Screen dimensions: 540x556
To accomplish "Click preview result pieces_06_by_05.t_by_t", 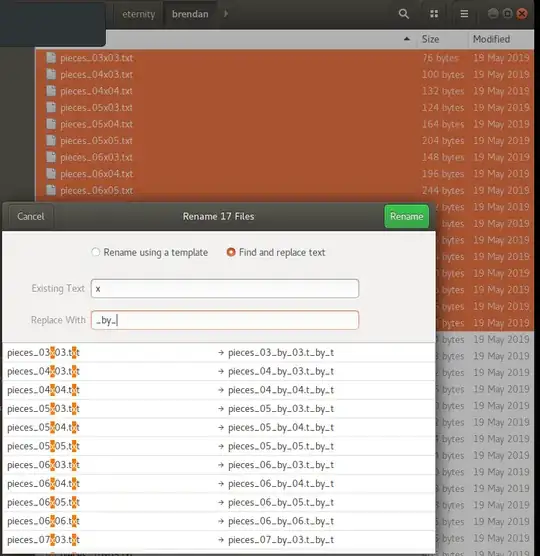I will (x=281, y=502).
